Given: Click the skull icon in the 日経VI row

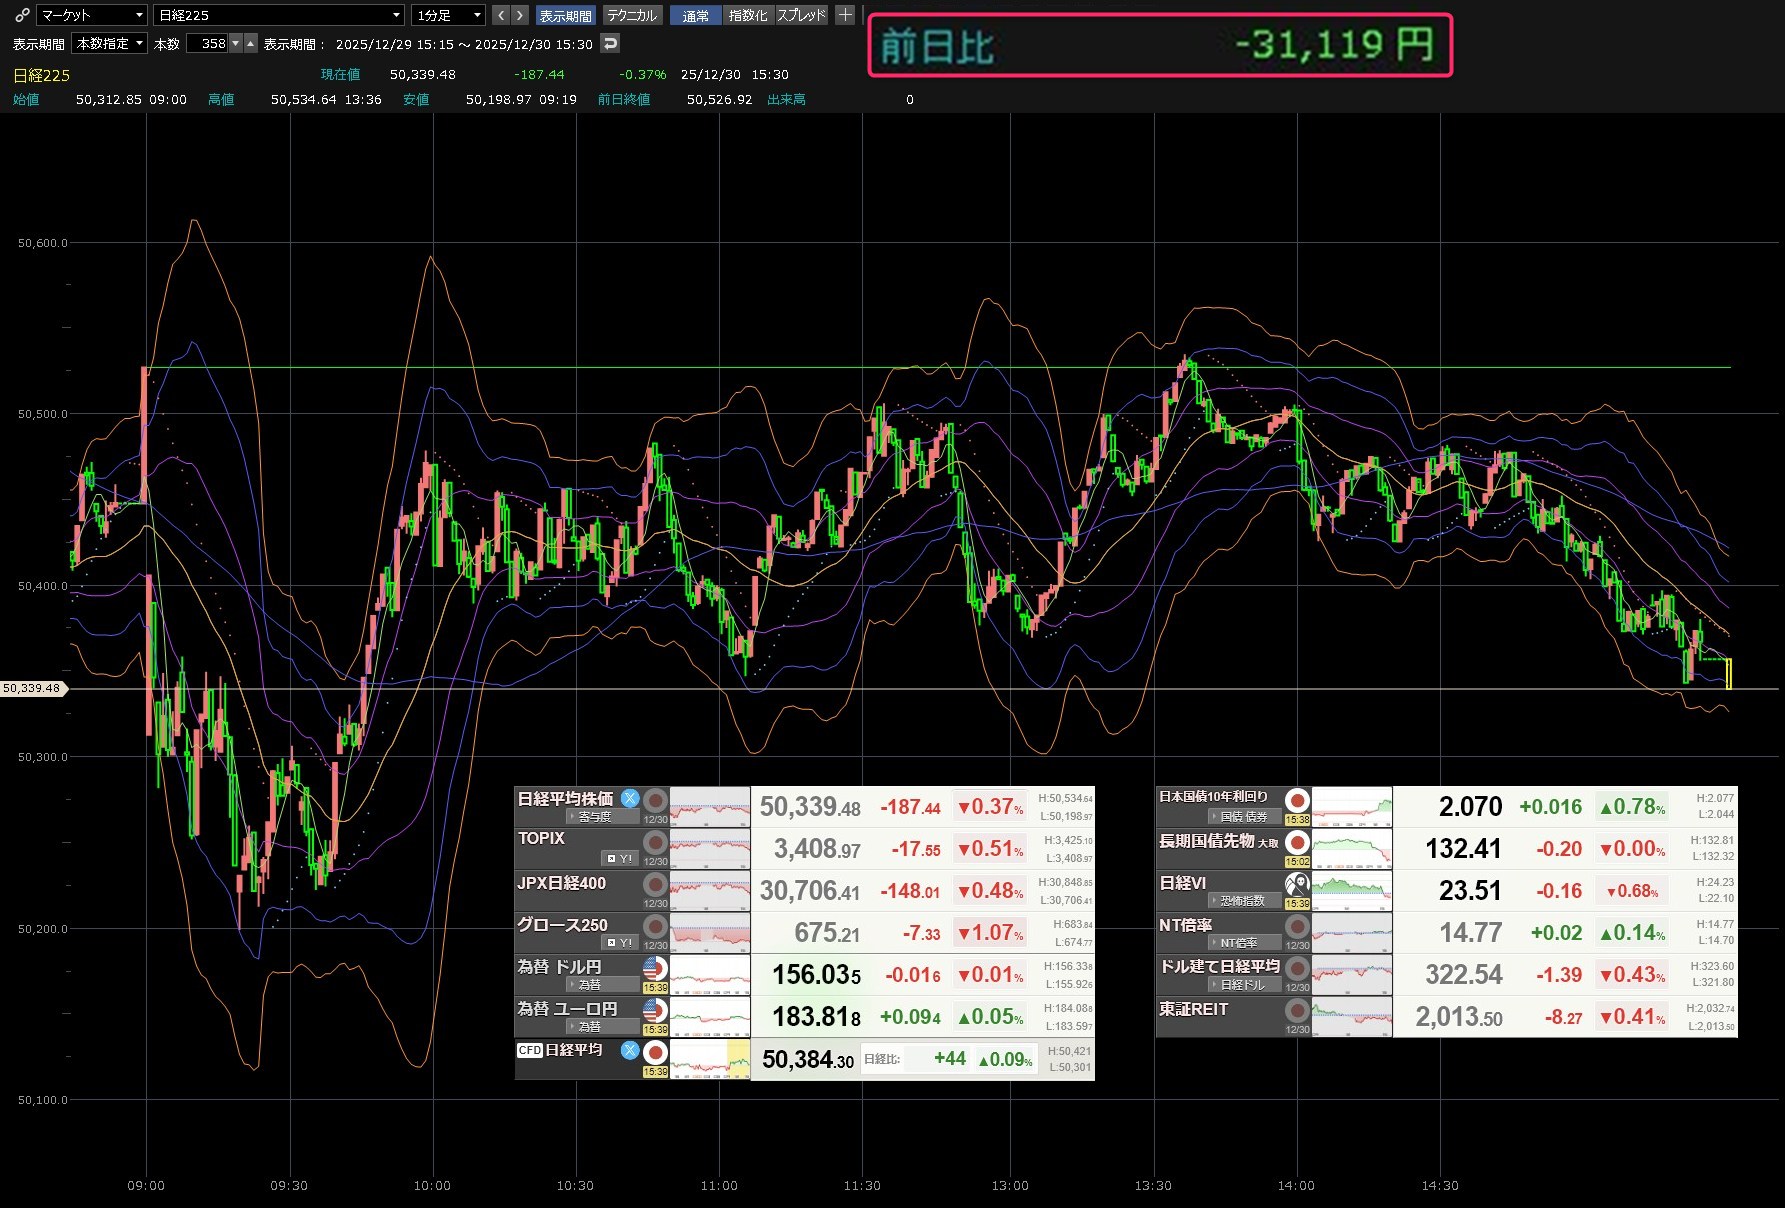Looking at the screenshot, I should coord(1297,884).
